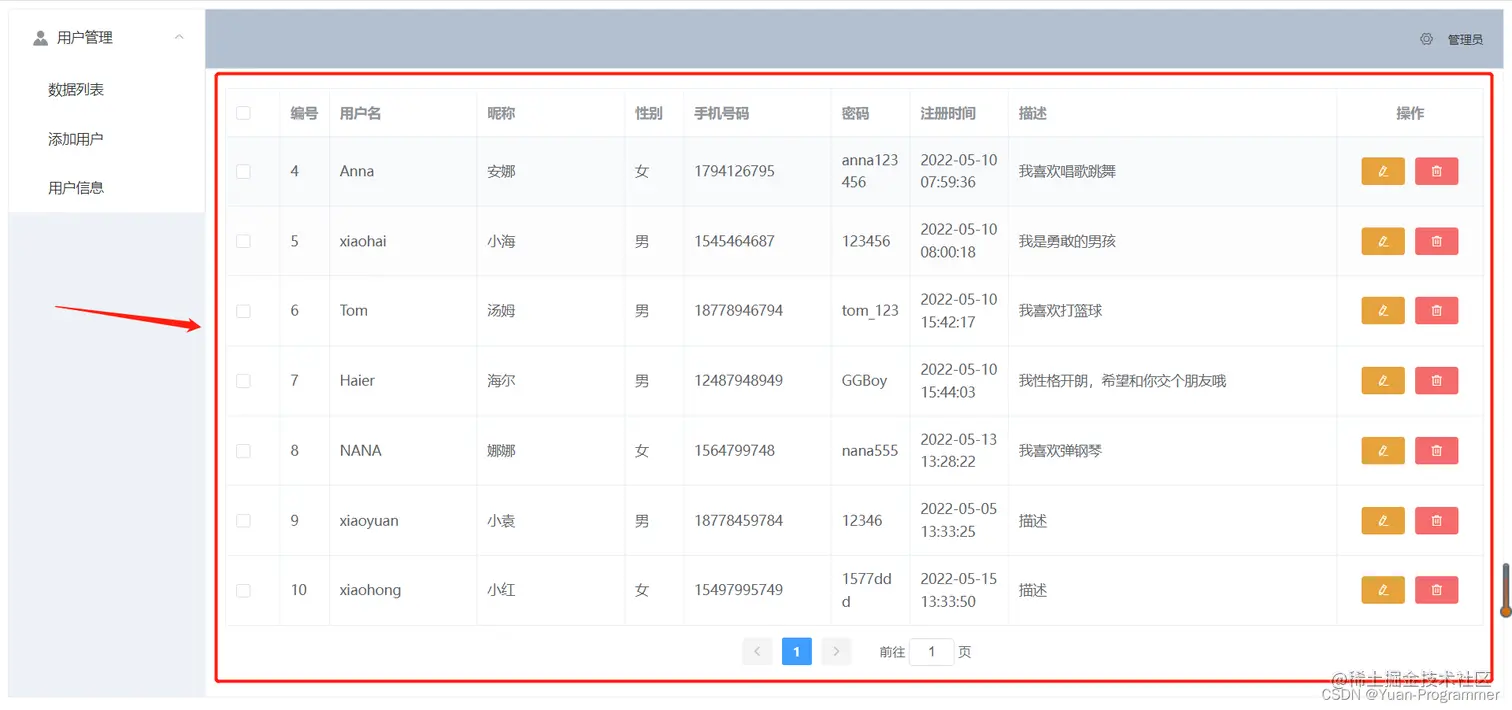Screen dimensions: 1512x710
Task: Select page 1 in the pagination
Action: [796, 651]
